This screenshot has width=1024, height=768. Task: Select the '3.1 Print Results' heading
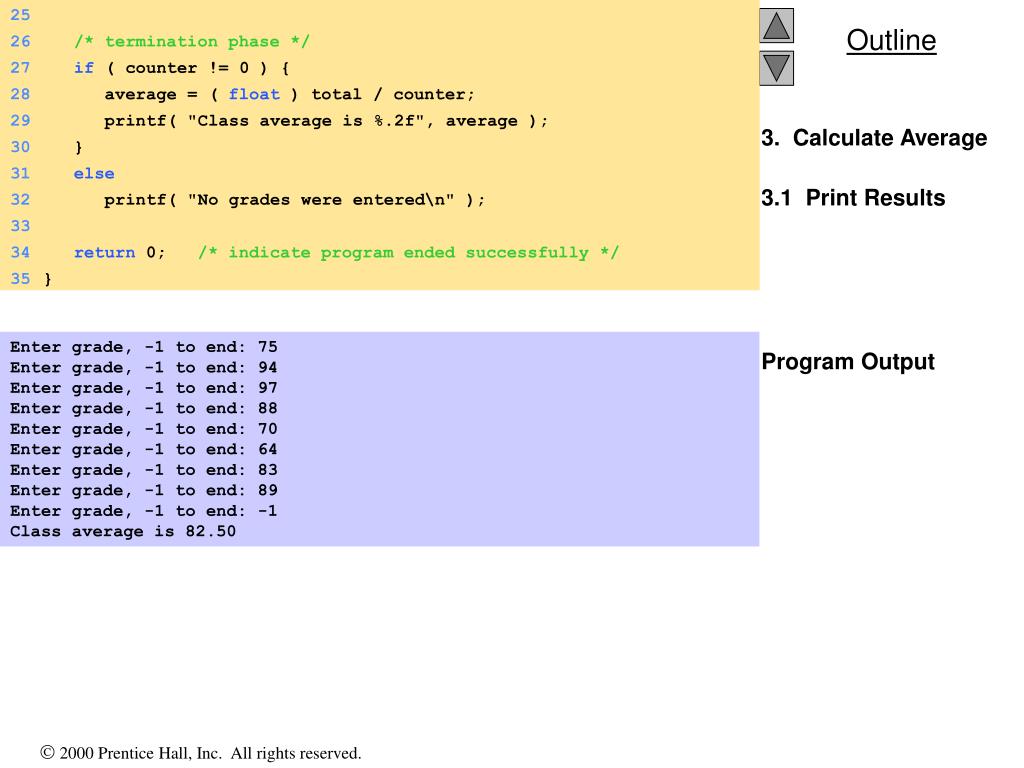[853, 198]
